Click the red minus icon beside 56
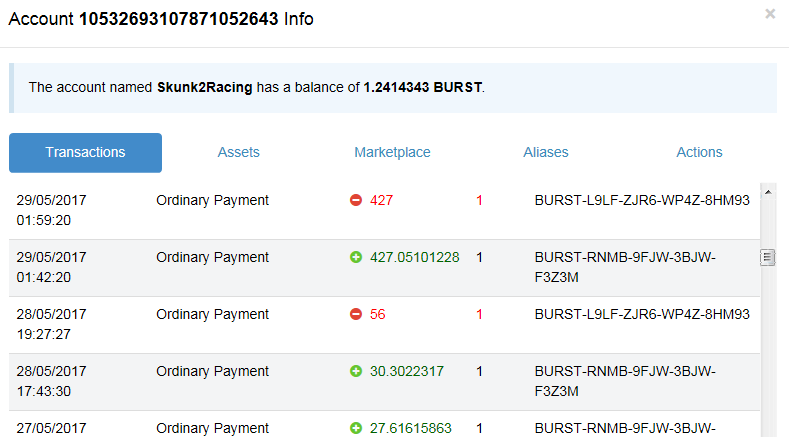Screen dimensions: 789x437 tap(356, 314)
